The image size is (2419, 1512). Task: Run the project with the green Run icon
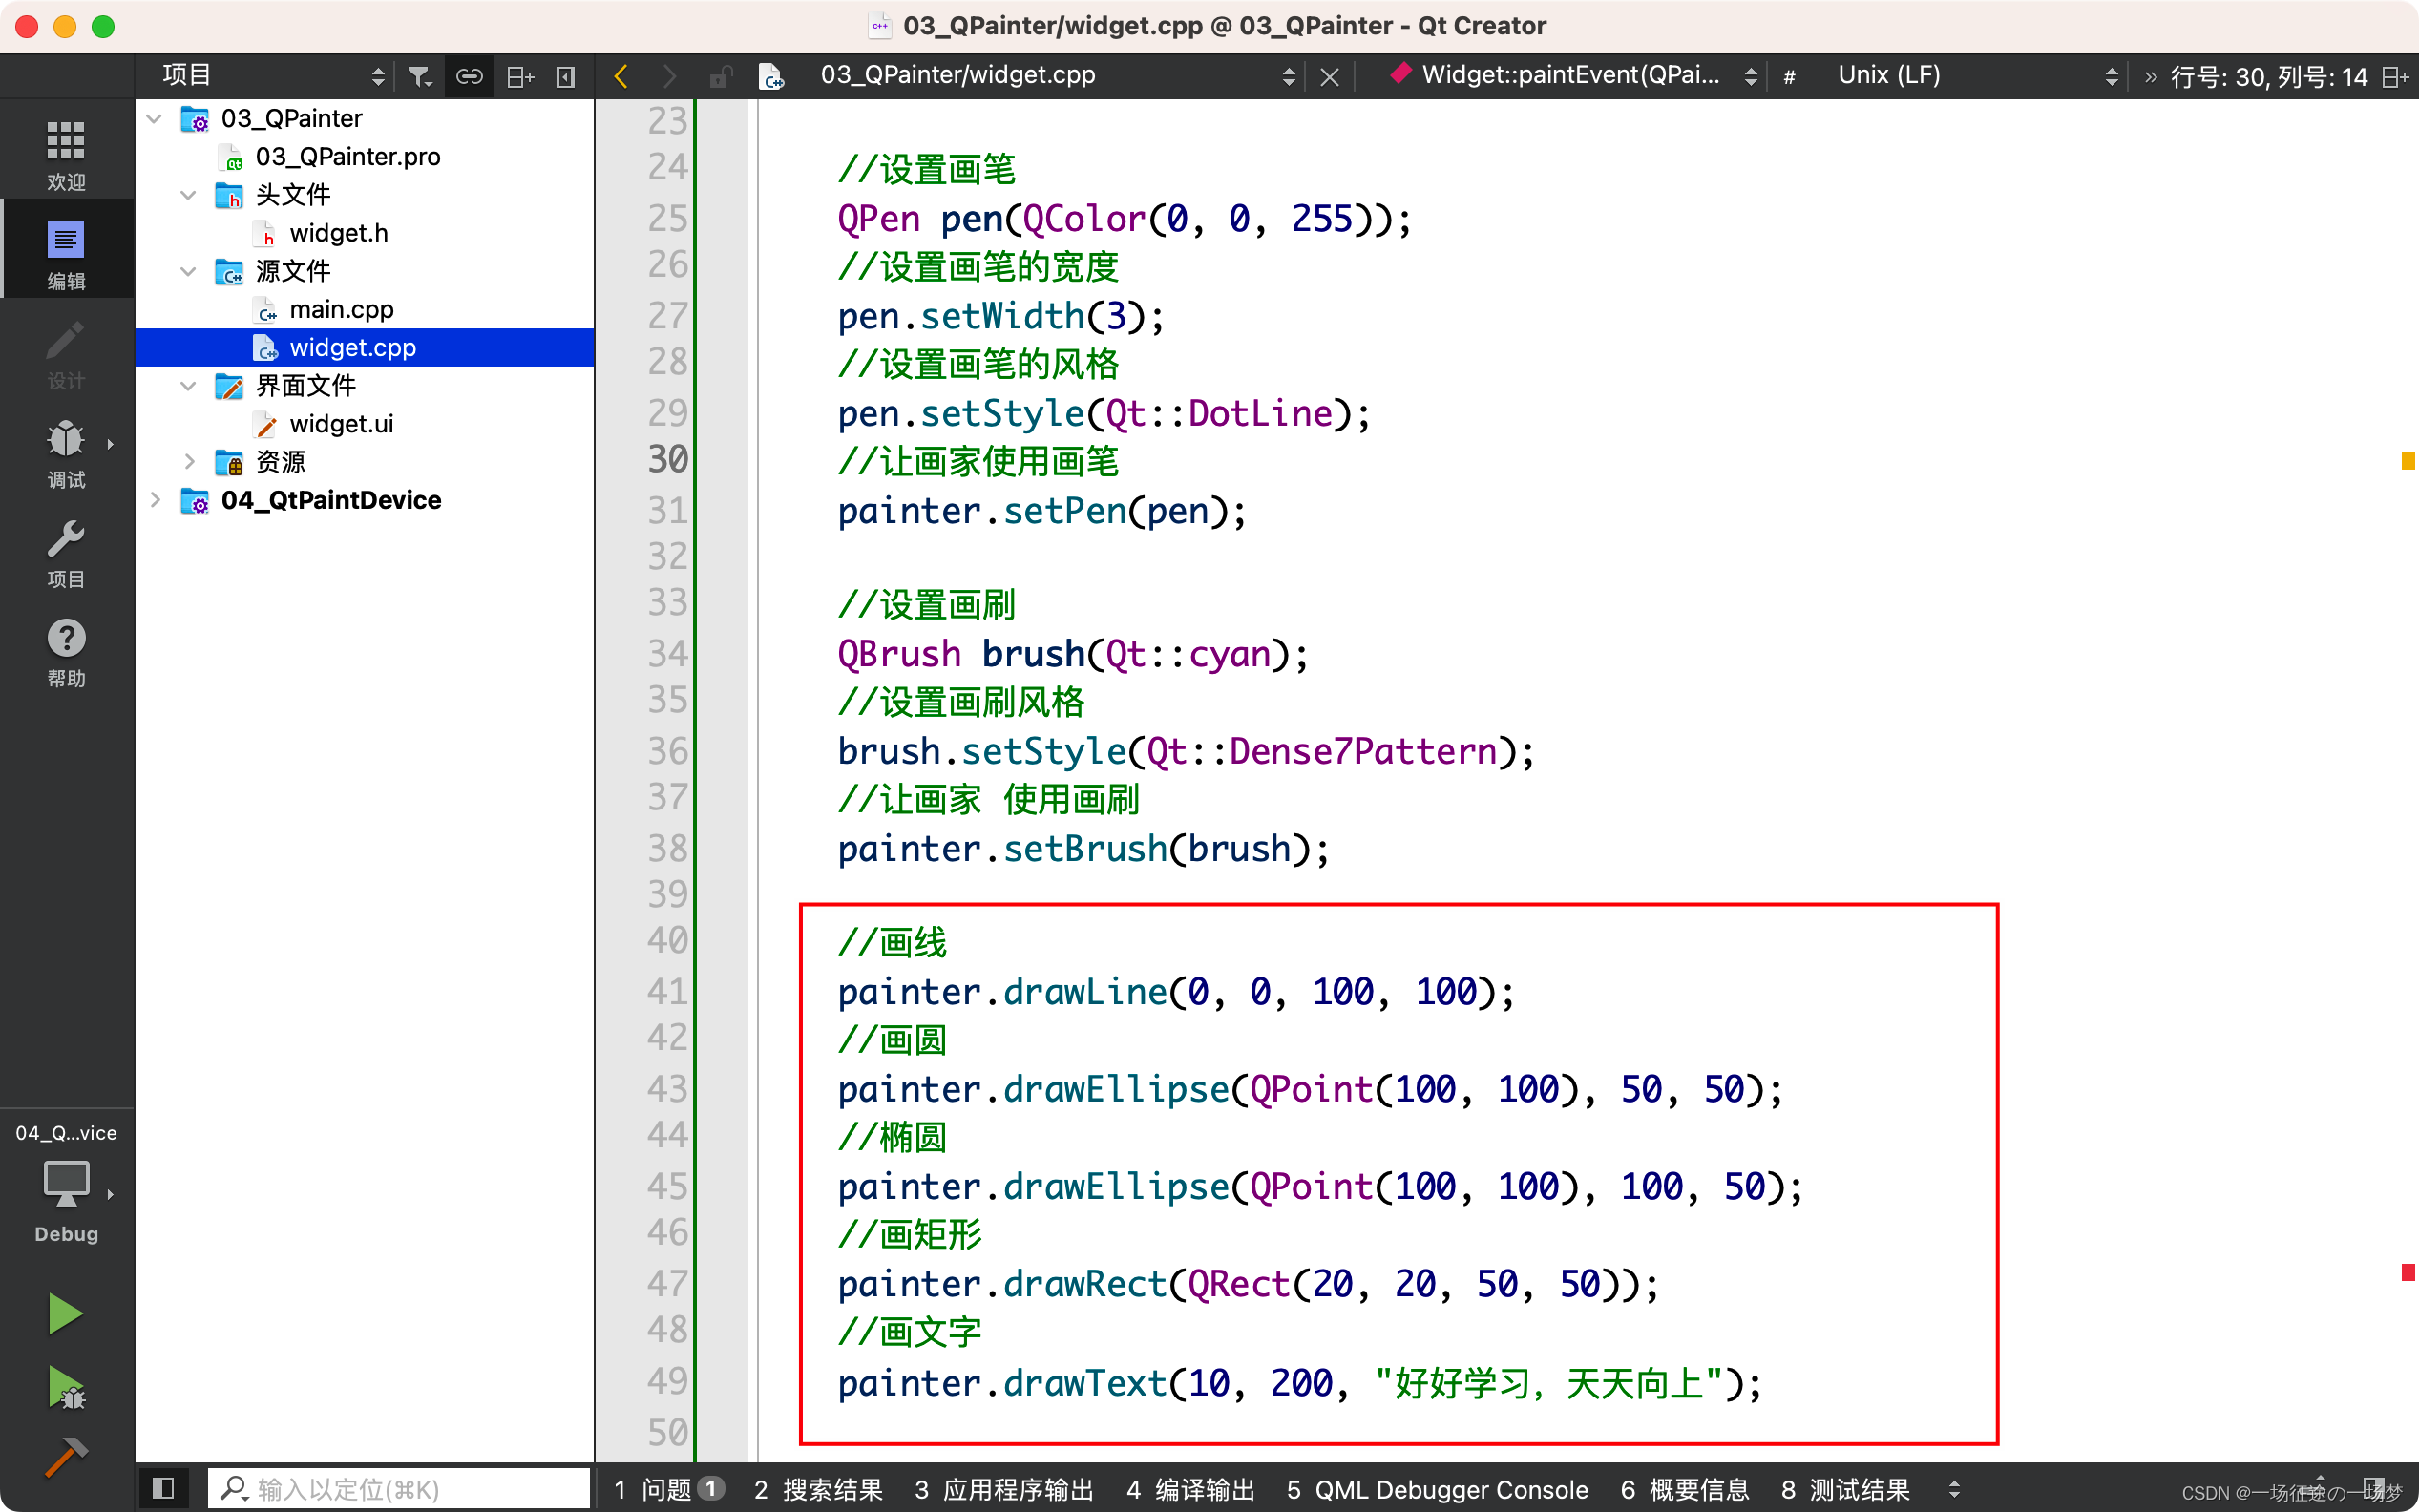coord(64,1312)
